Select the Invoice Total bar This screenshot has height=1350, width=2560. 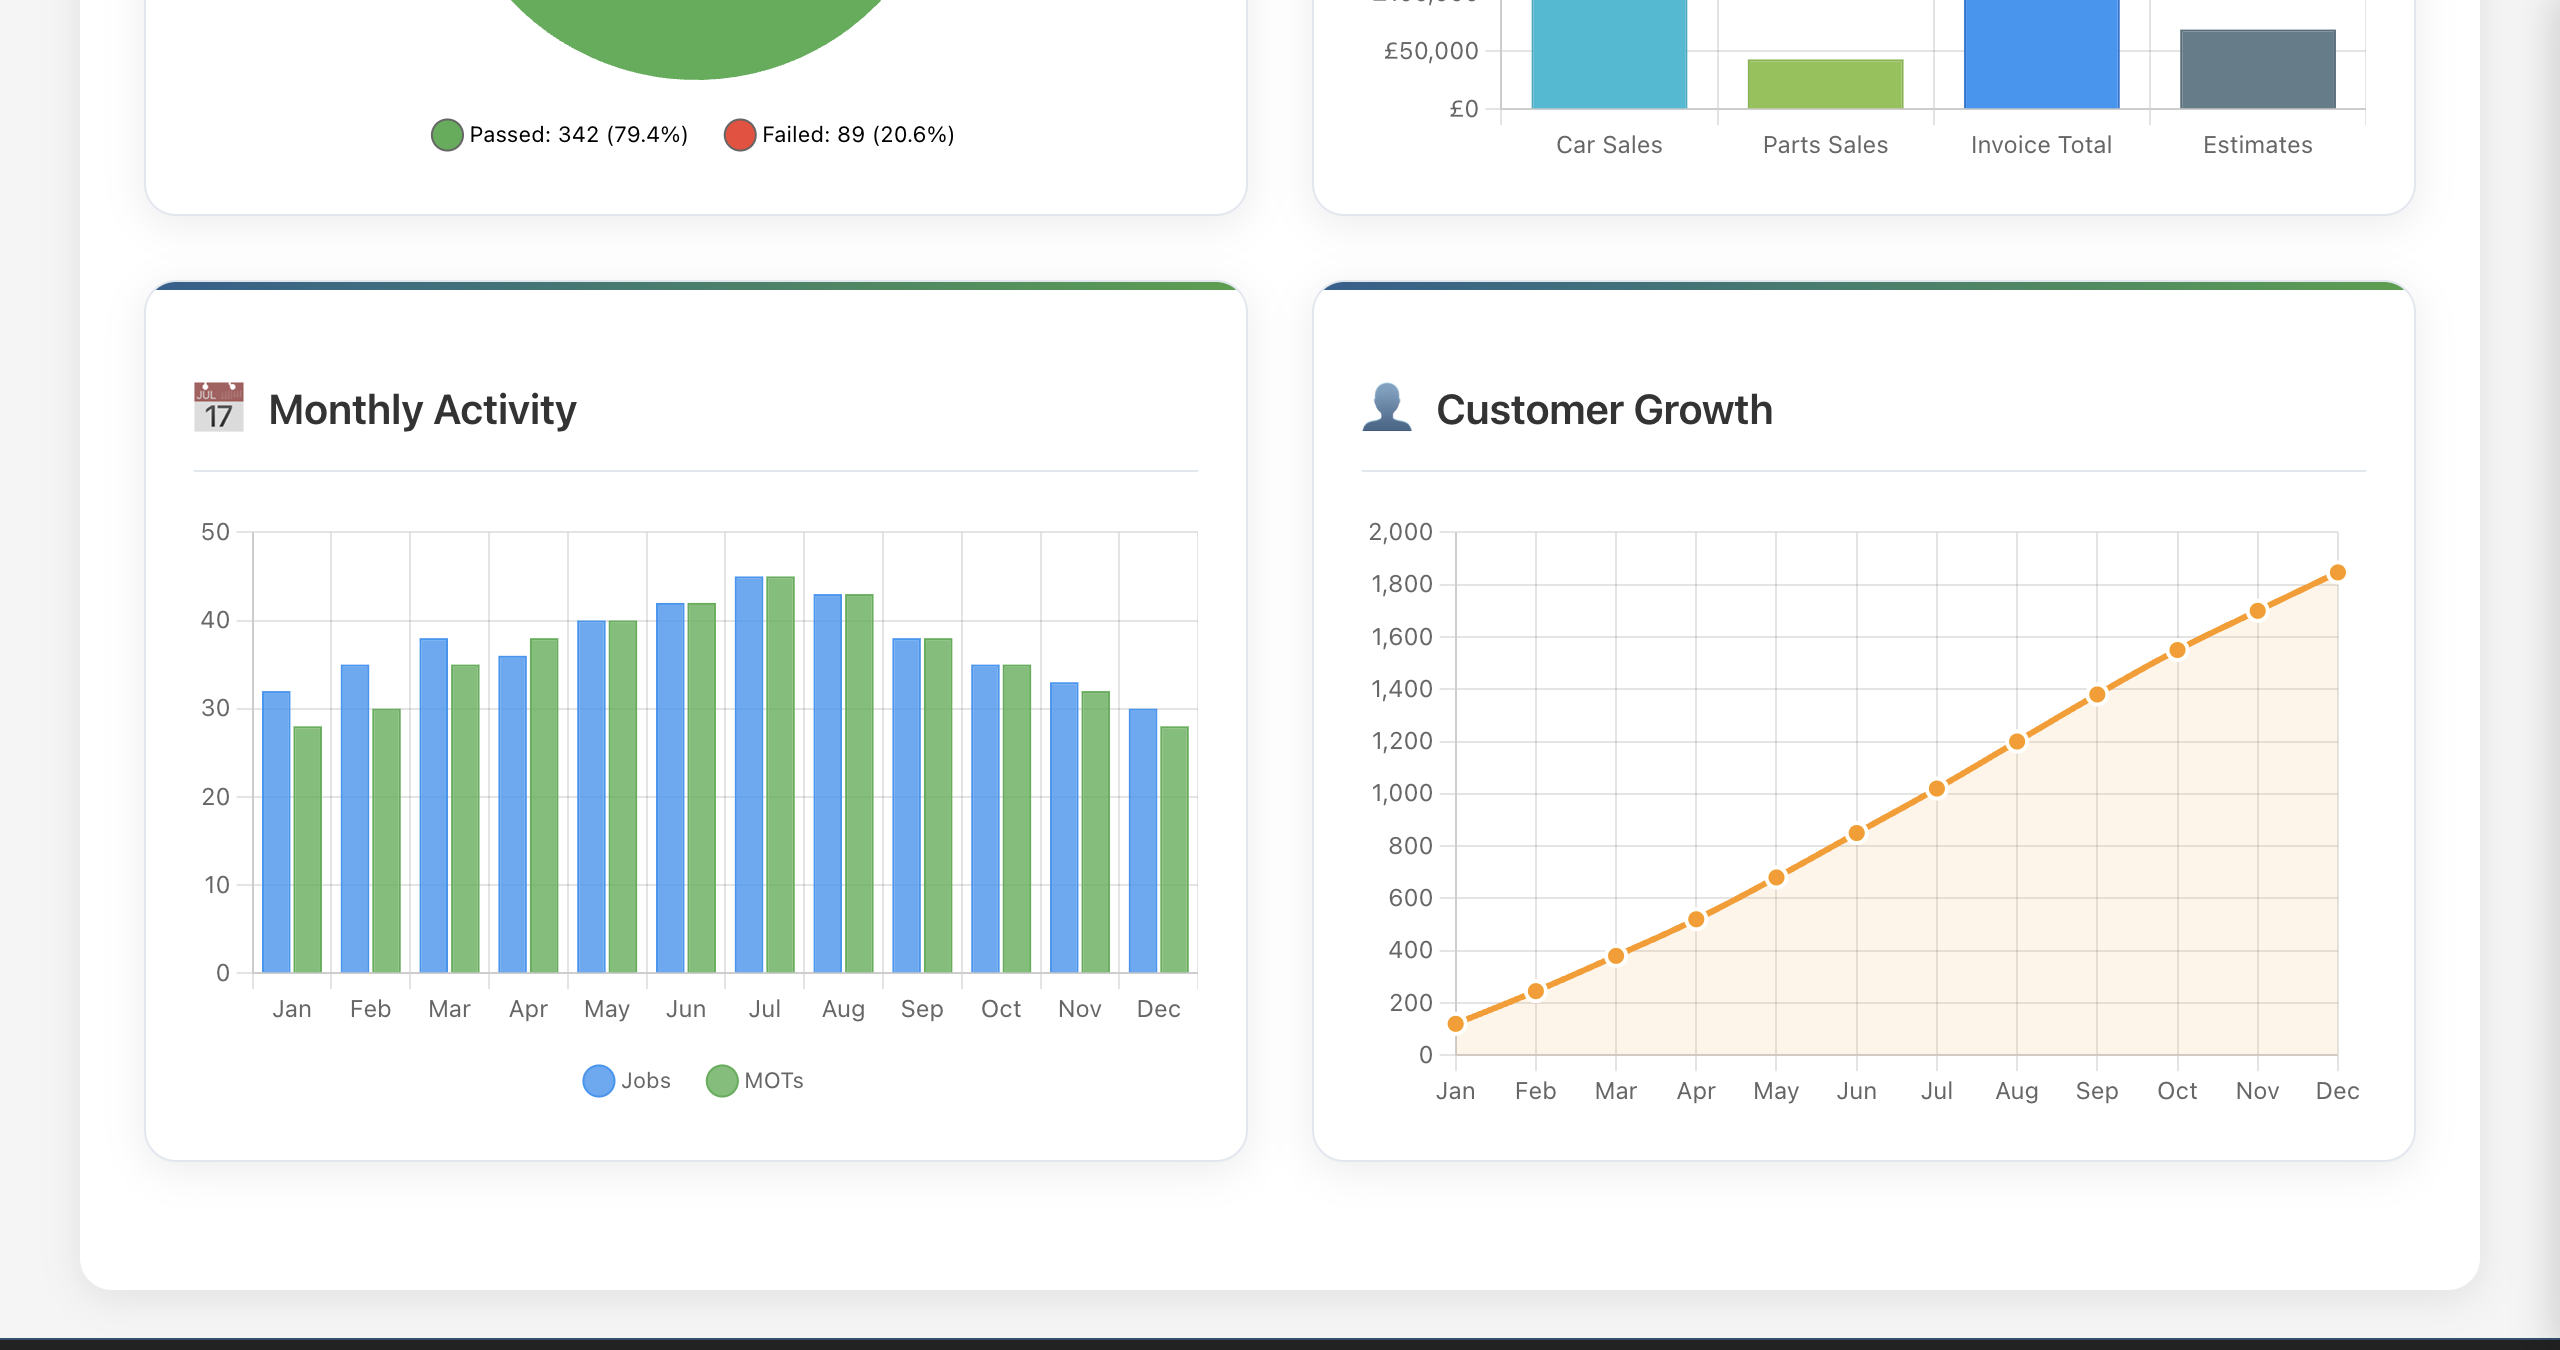click(x=2040, y=55)
